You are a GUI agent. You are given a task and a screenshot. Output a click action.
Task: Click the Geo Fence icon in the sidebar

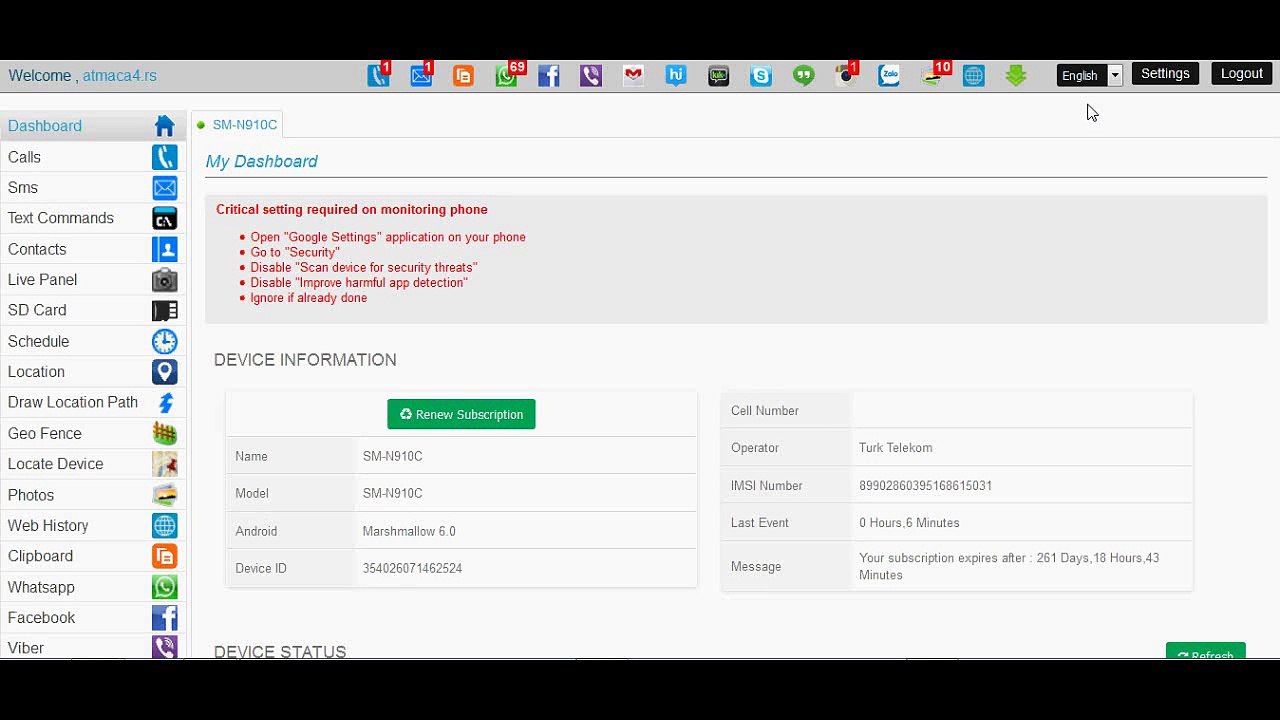pos(165,433)
